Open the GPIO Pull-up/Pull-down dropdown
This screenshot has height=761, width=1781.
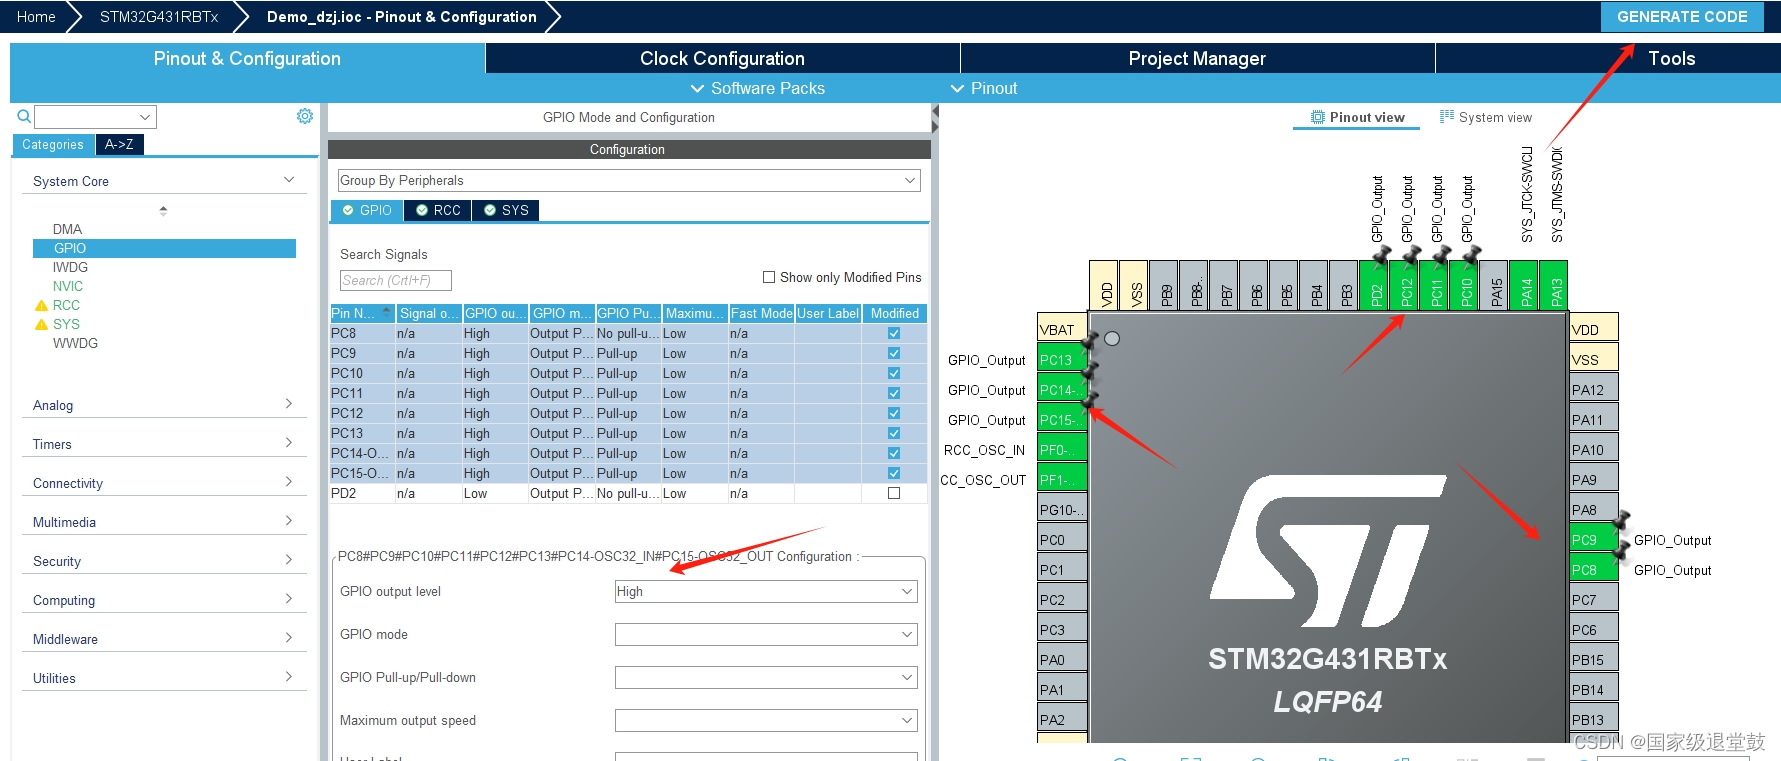pyautogui.click(x=766, y=677)
